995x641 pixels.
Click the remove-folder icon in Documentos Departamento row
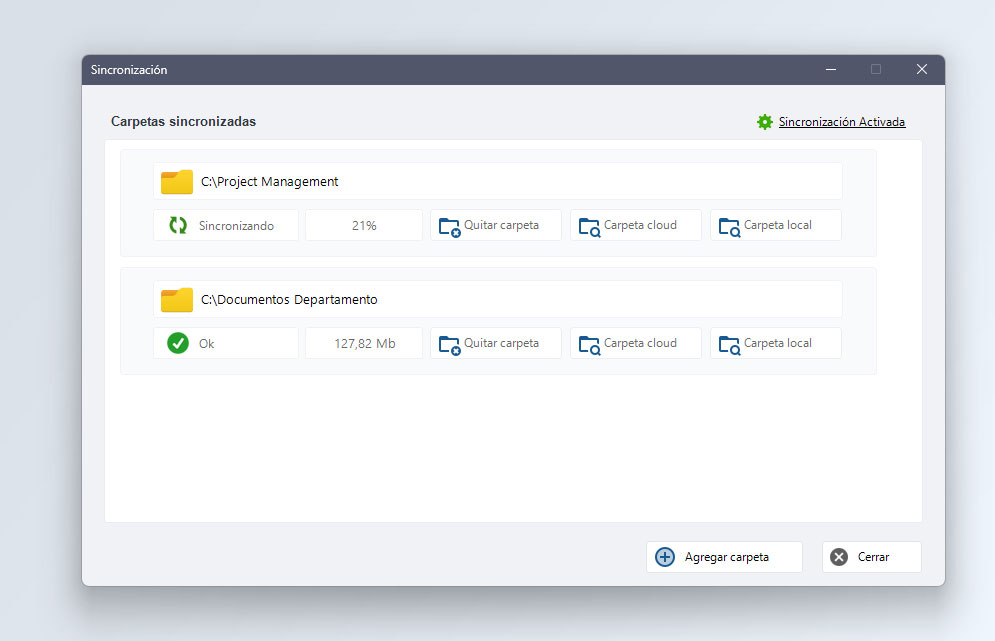coord(449,345)
